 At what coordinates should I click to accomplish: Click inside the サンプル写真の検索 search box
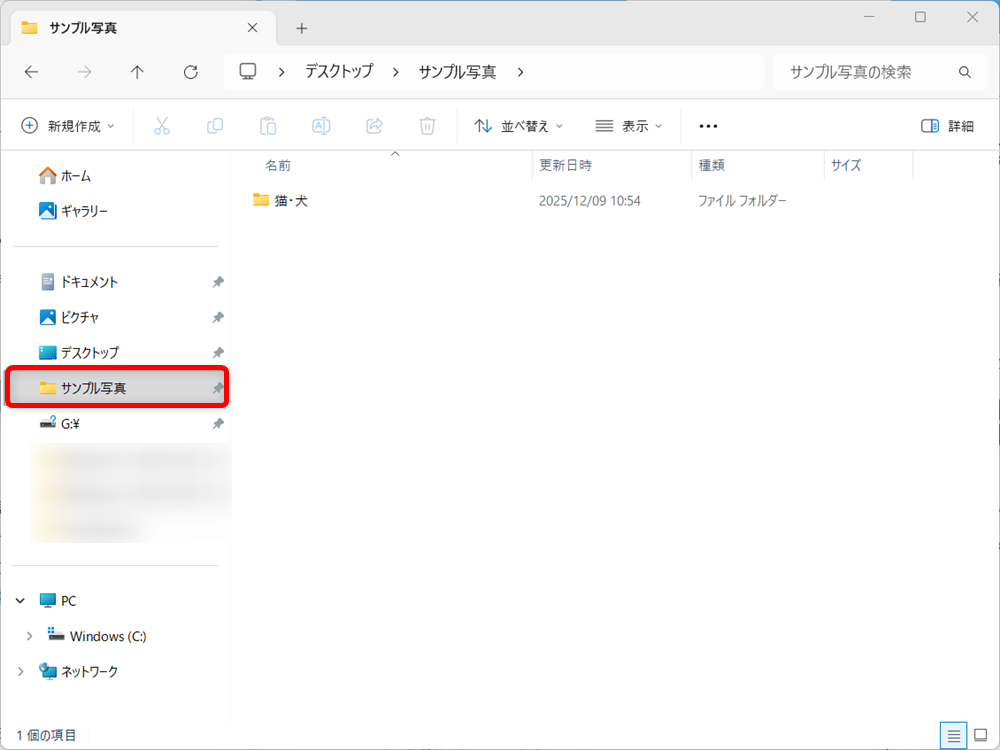pyautogui.click(x=866, y=72)
